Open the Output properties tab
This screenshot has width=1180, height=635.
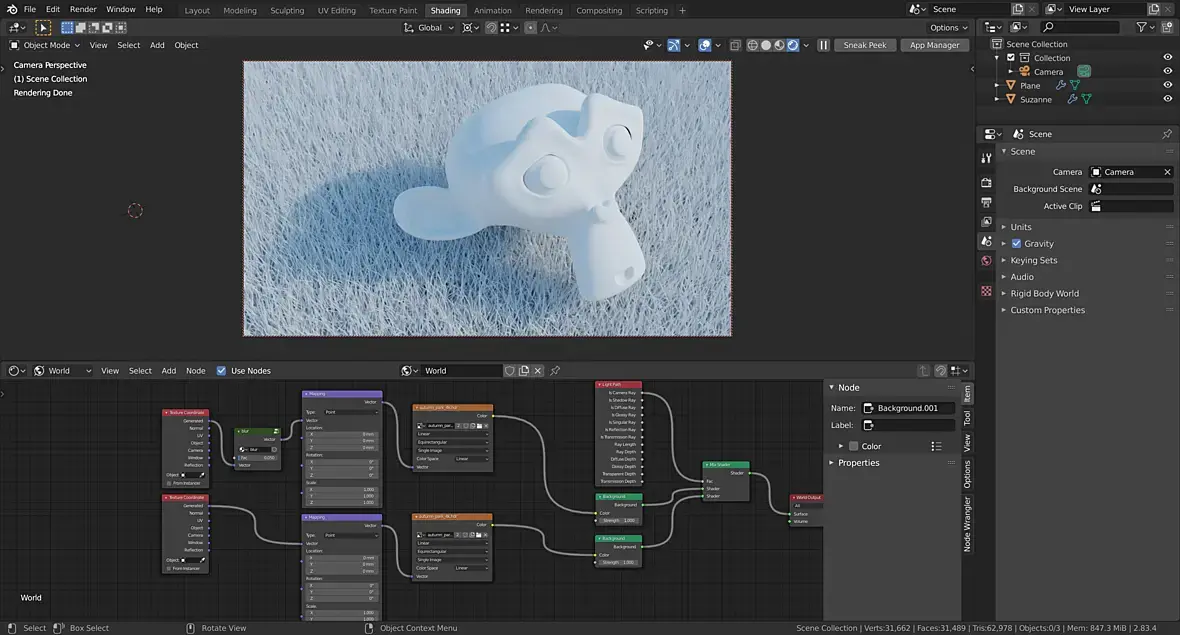click(986, 202)
